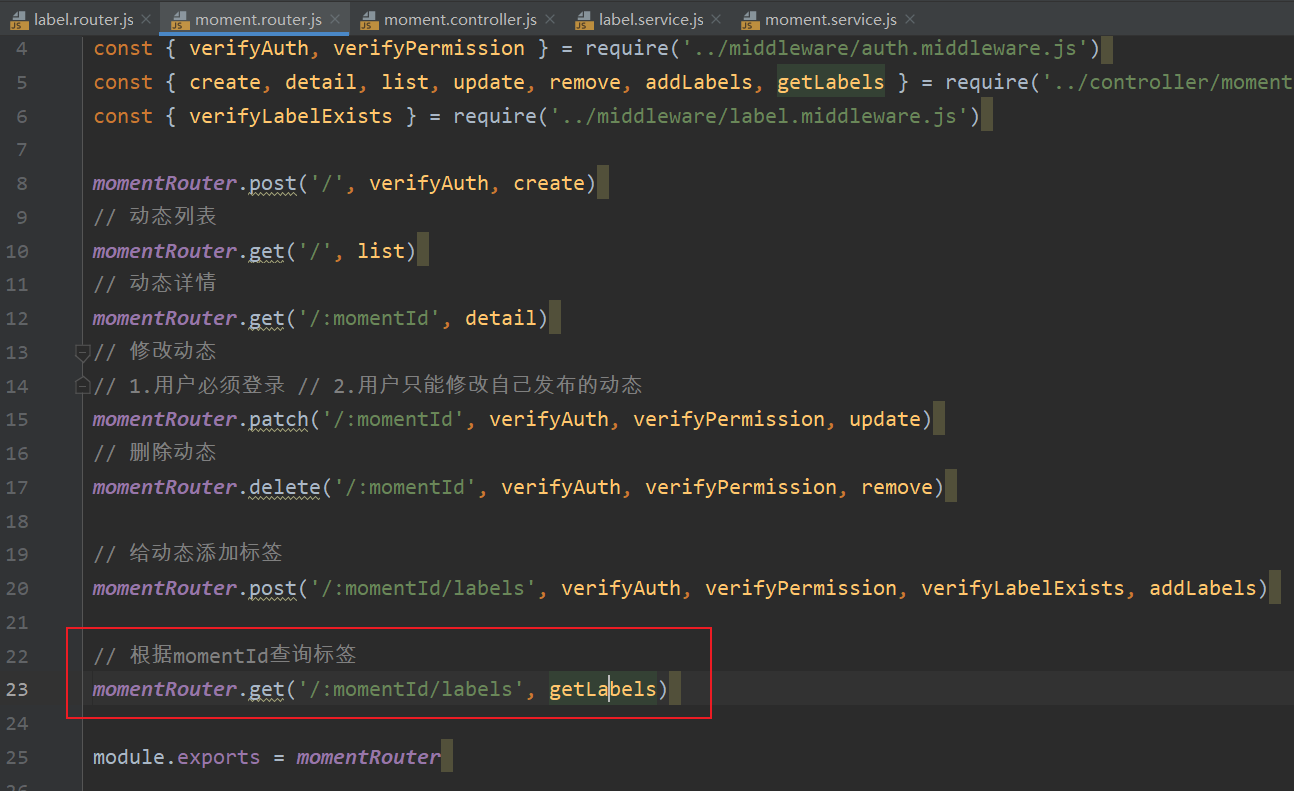Click the list handler on line 10
The image size is (1294, 791).
point(381,250)
